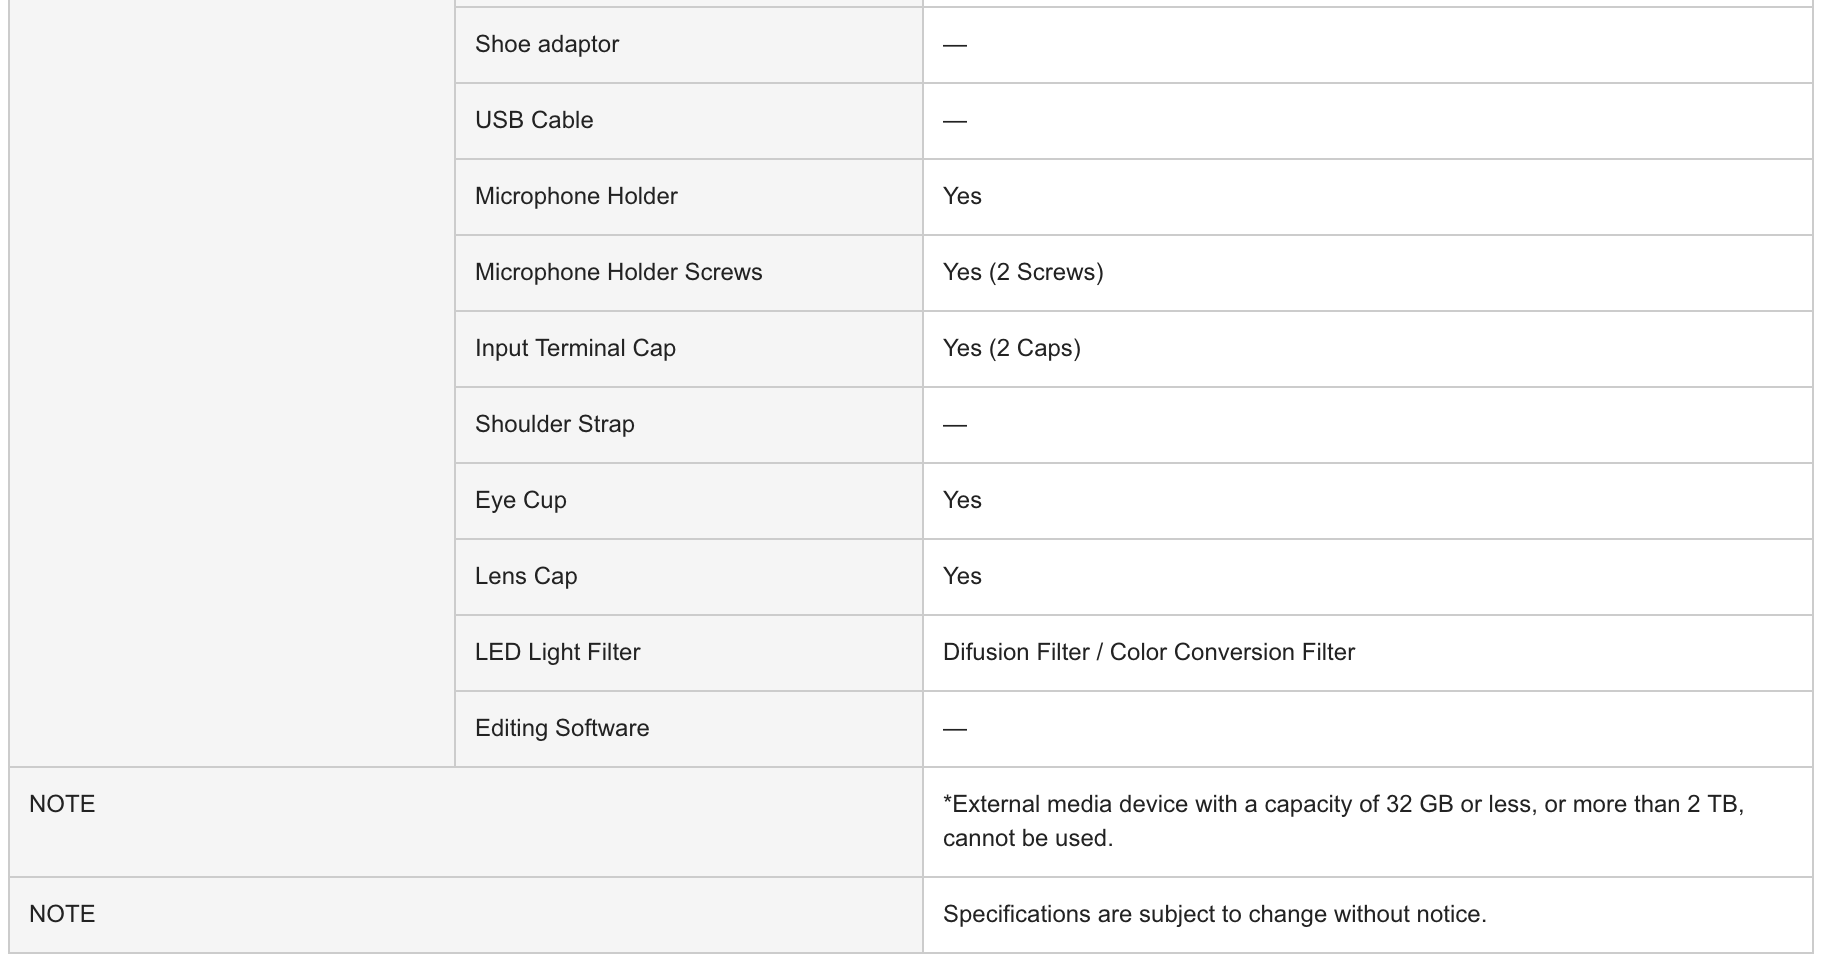The image size is (1822, 962).
Task: Click the first NOTE row heading
Action: [x=62, y=804]
